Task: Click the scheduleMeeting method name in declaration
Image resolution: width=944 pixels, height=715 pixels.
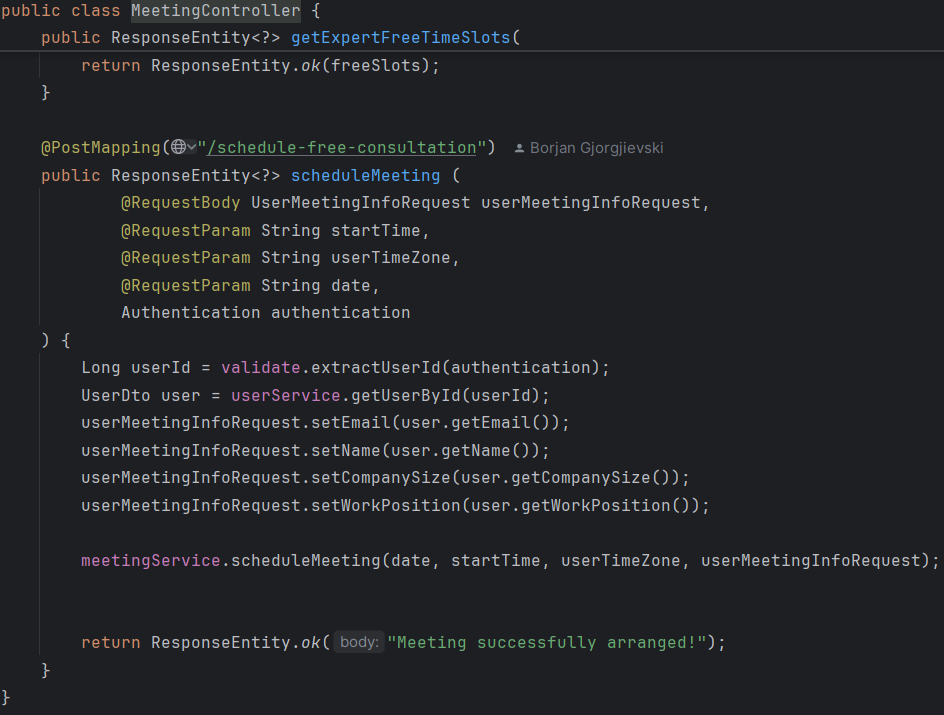Action: (x=365, y=175)
